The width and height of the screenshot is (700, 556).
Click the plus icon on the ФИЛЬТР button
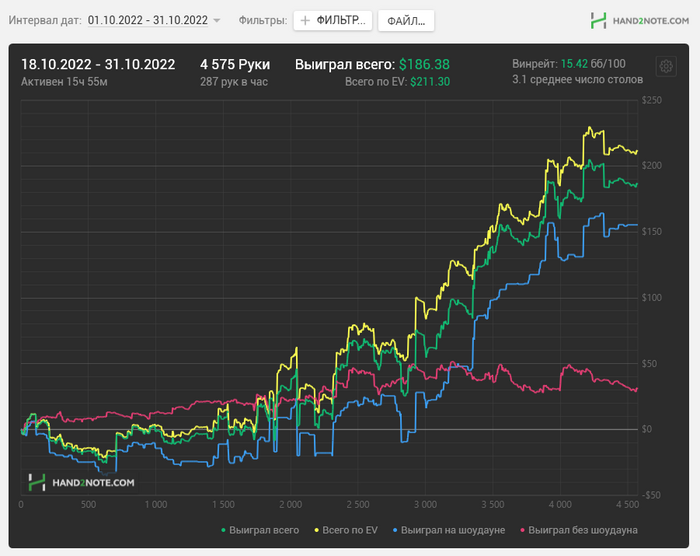[x=305, y=21]
